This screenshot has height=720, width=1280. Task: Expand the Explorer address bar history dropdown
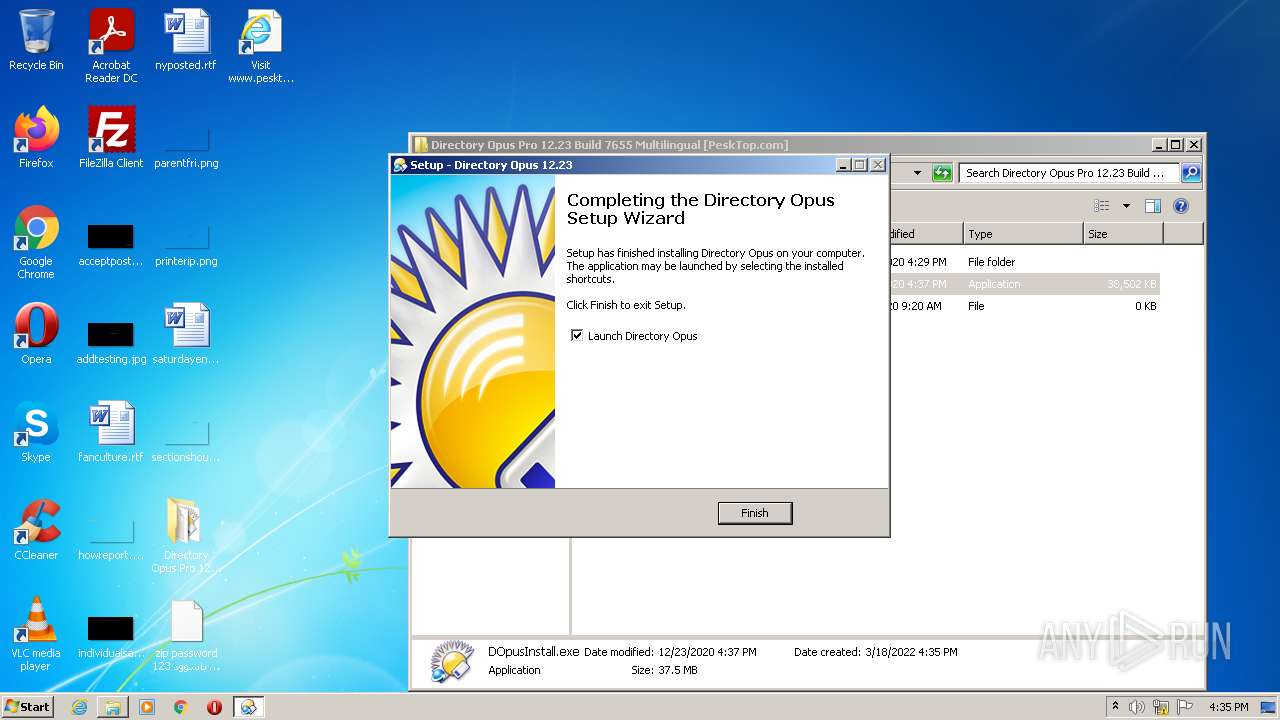[917, 173]
